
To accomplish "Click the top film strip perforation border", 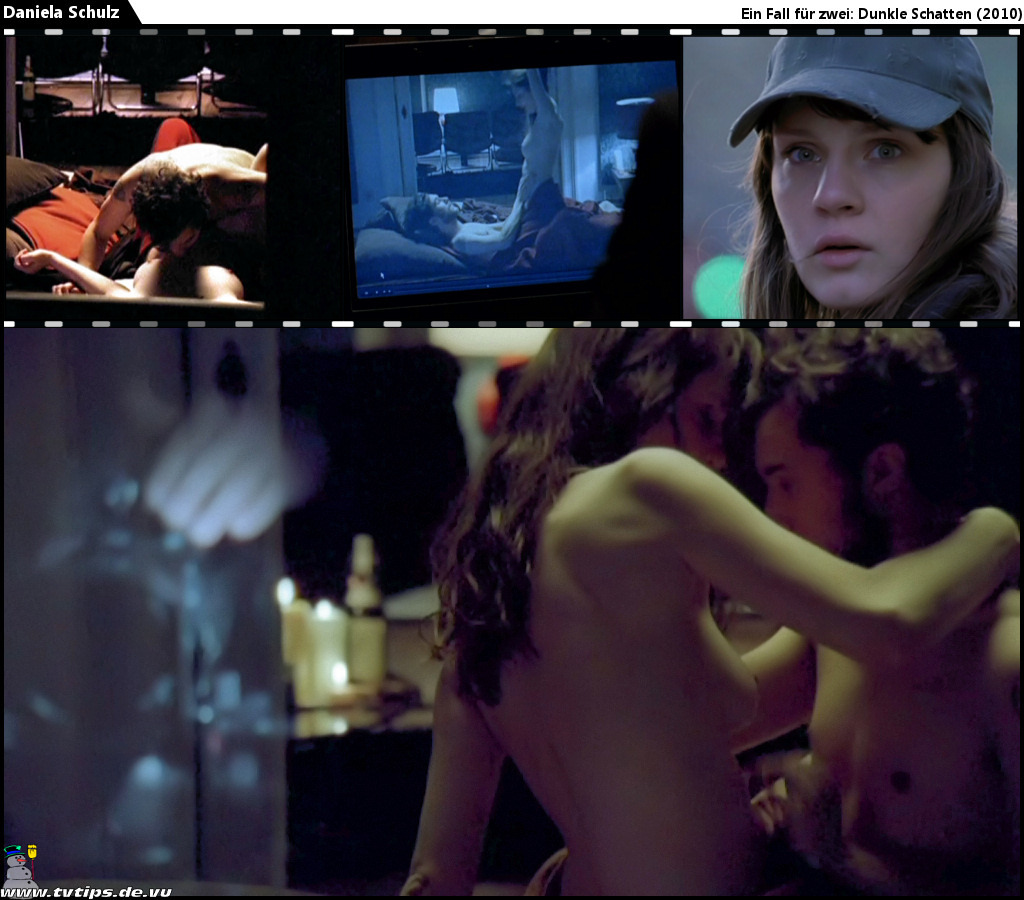I will (512, 32).
